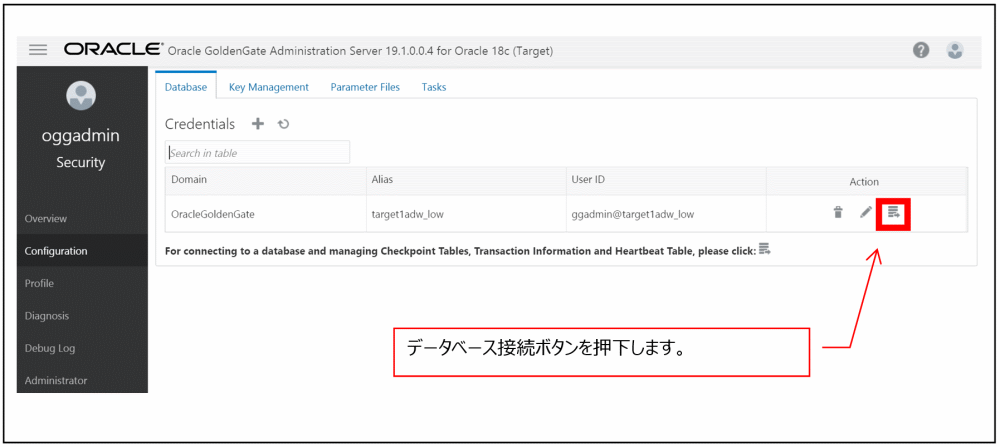1000x447 pixels.
Task: Switch to the Key Management tab
Action: point(268,87)
